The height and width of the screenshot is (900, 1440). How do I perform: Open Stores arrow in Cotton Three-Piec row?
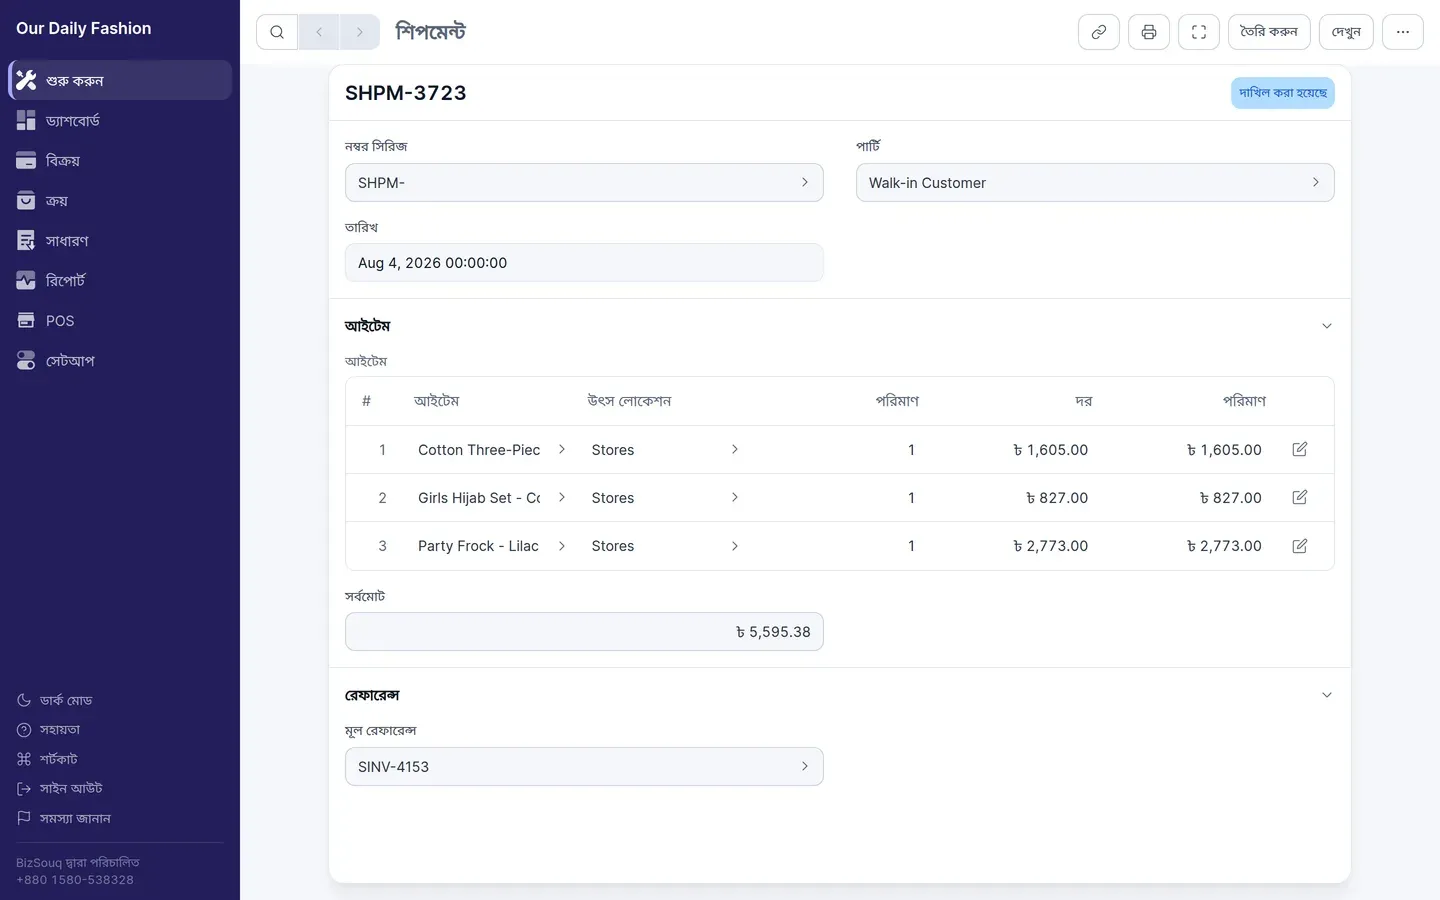pyautogui.click(x=735, y=450)
